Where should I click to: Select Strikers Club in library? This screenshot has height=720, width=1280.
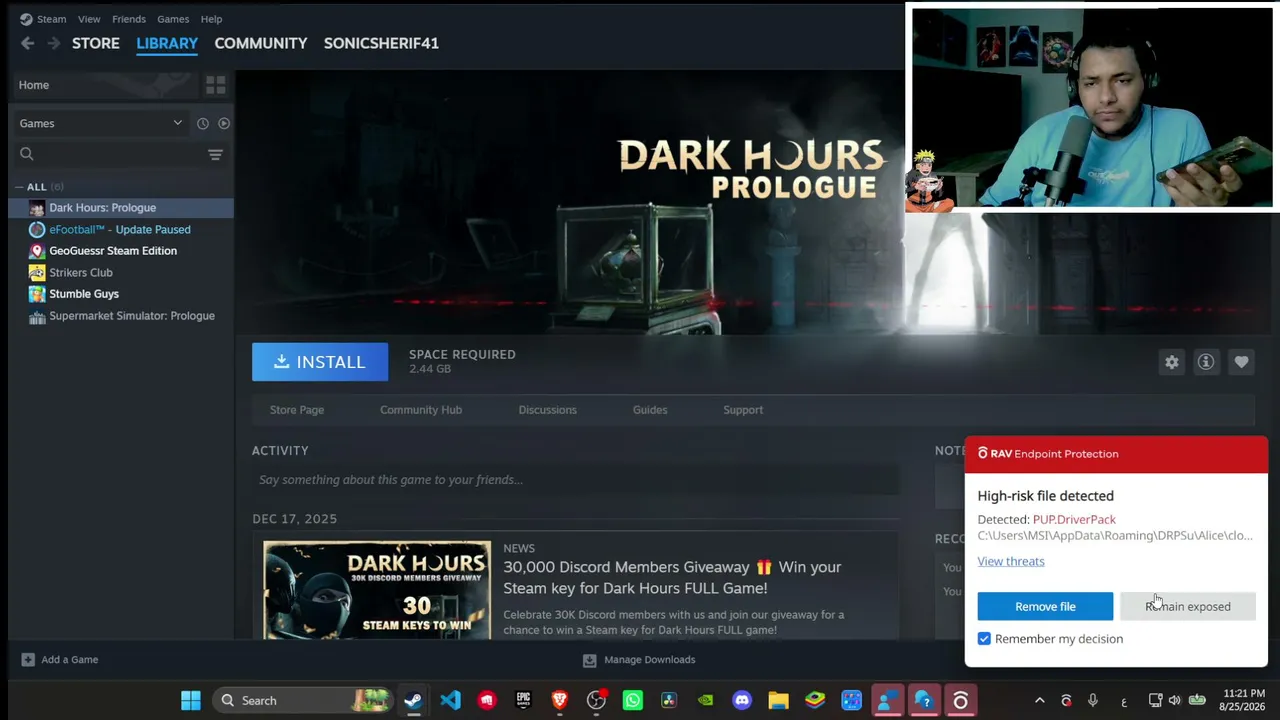point(121,273)
